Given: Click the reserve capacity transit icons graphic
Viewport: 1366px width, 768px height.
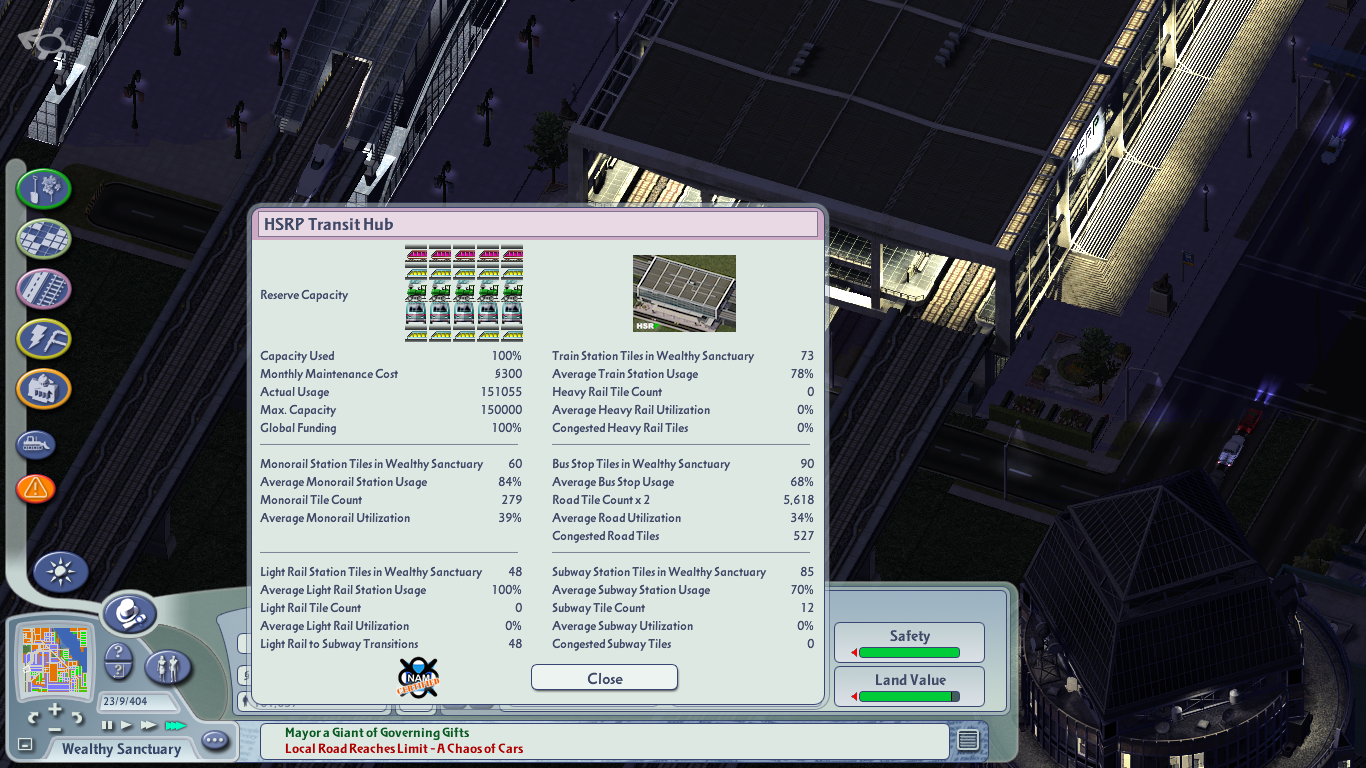Looking at the screenshot, I should tap(464, 293).
